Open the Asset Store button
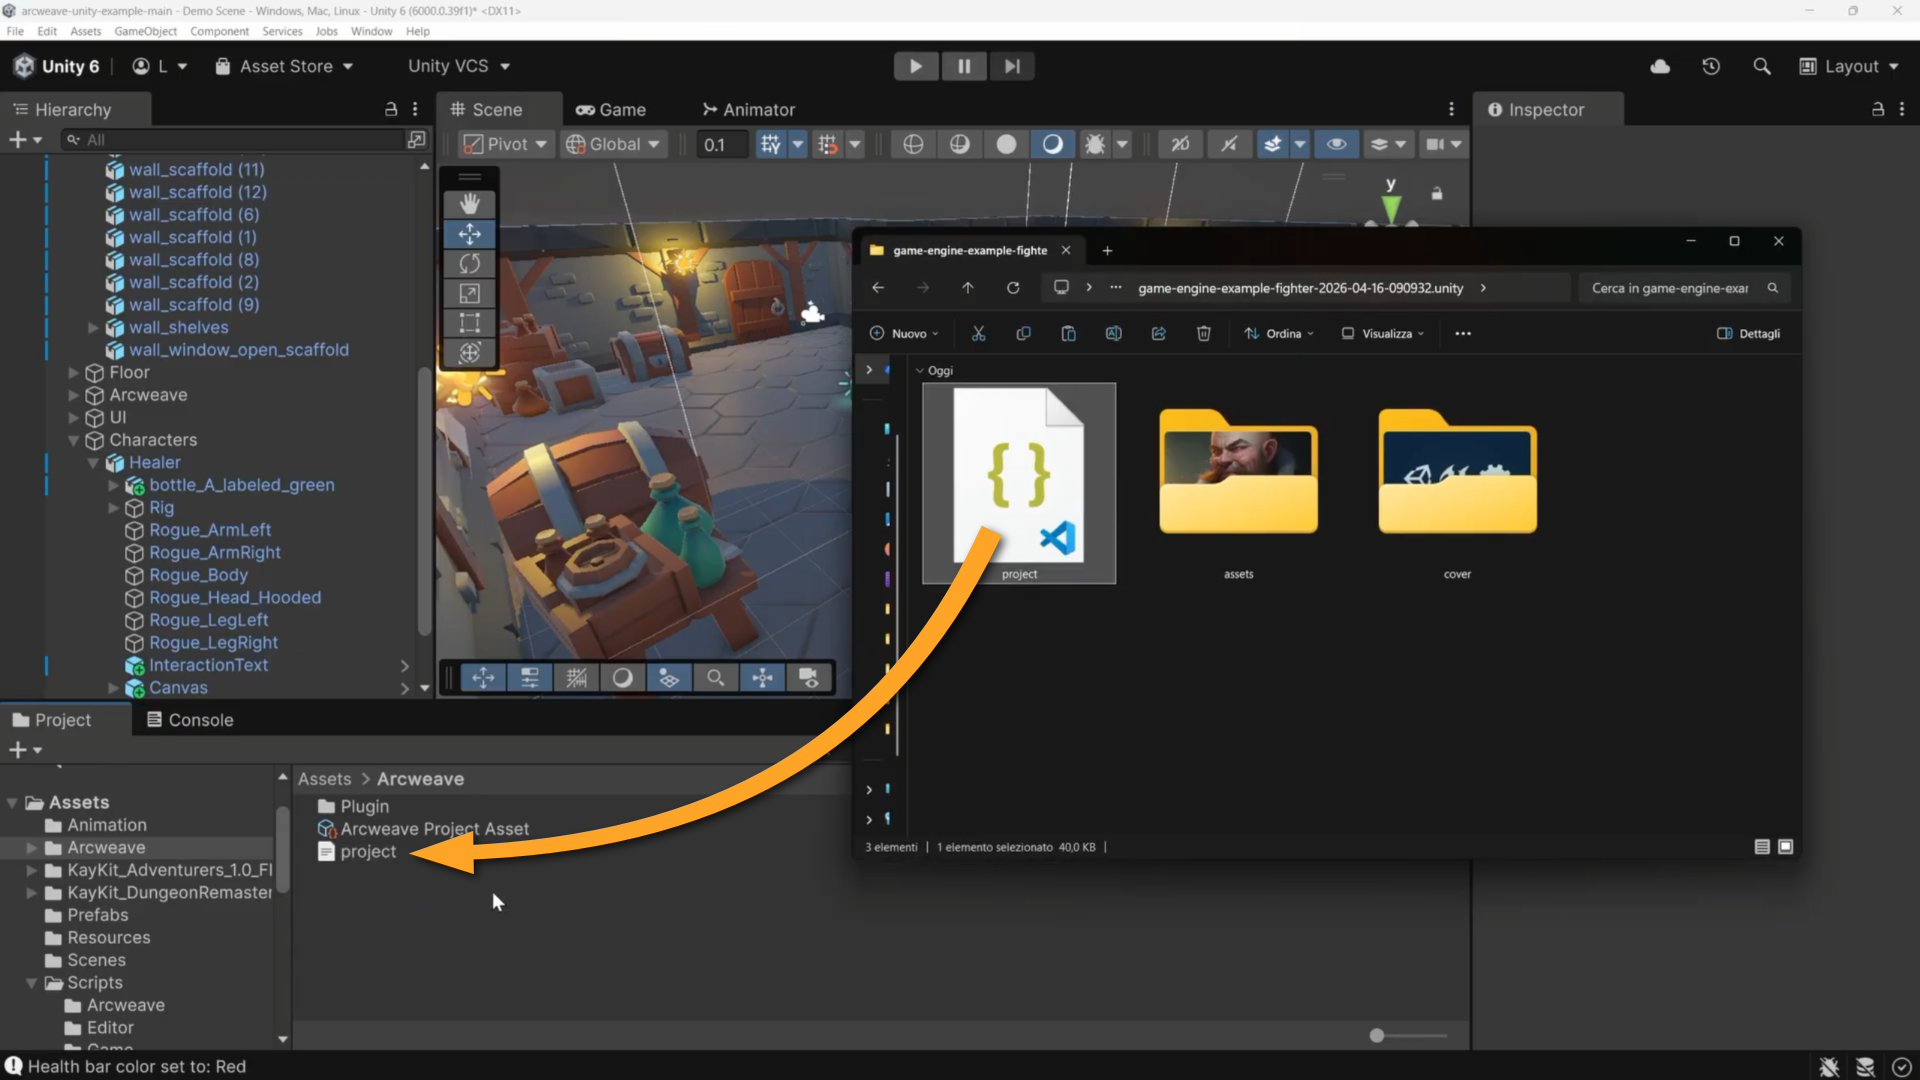1920x1080 pixels. click(285, 66)
